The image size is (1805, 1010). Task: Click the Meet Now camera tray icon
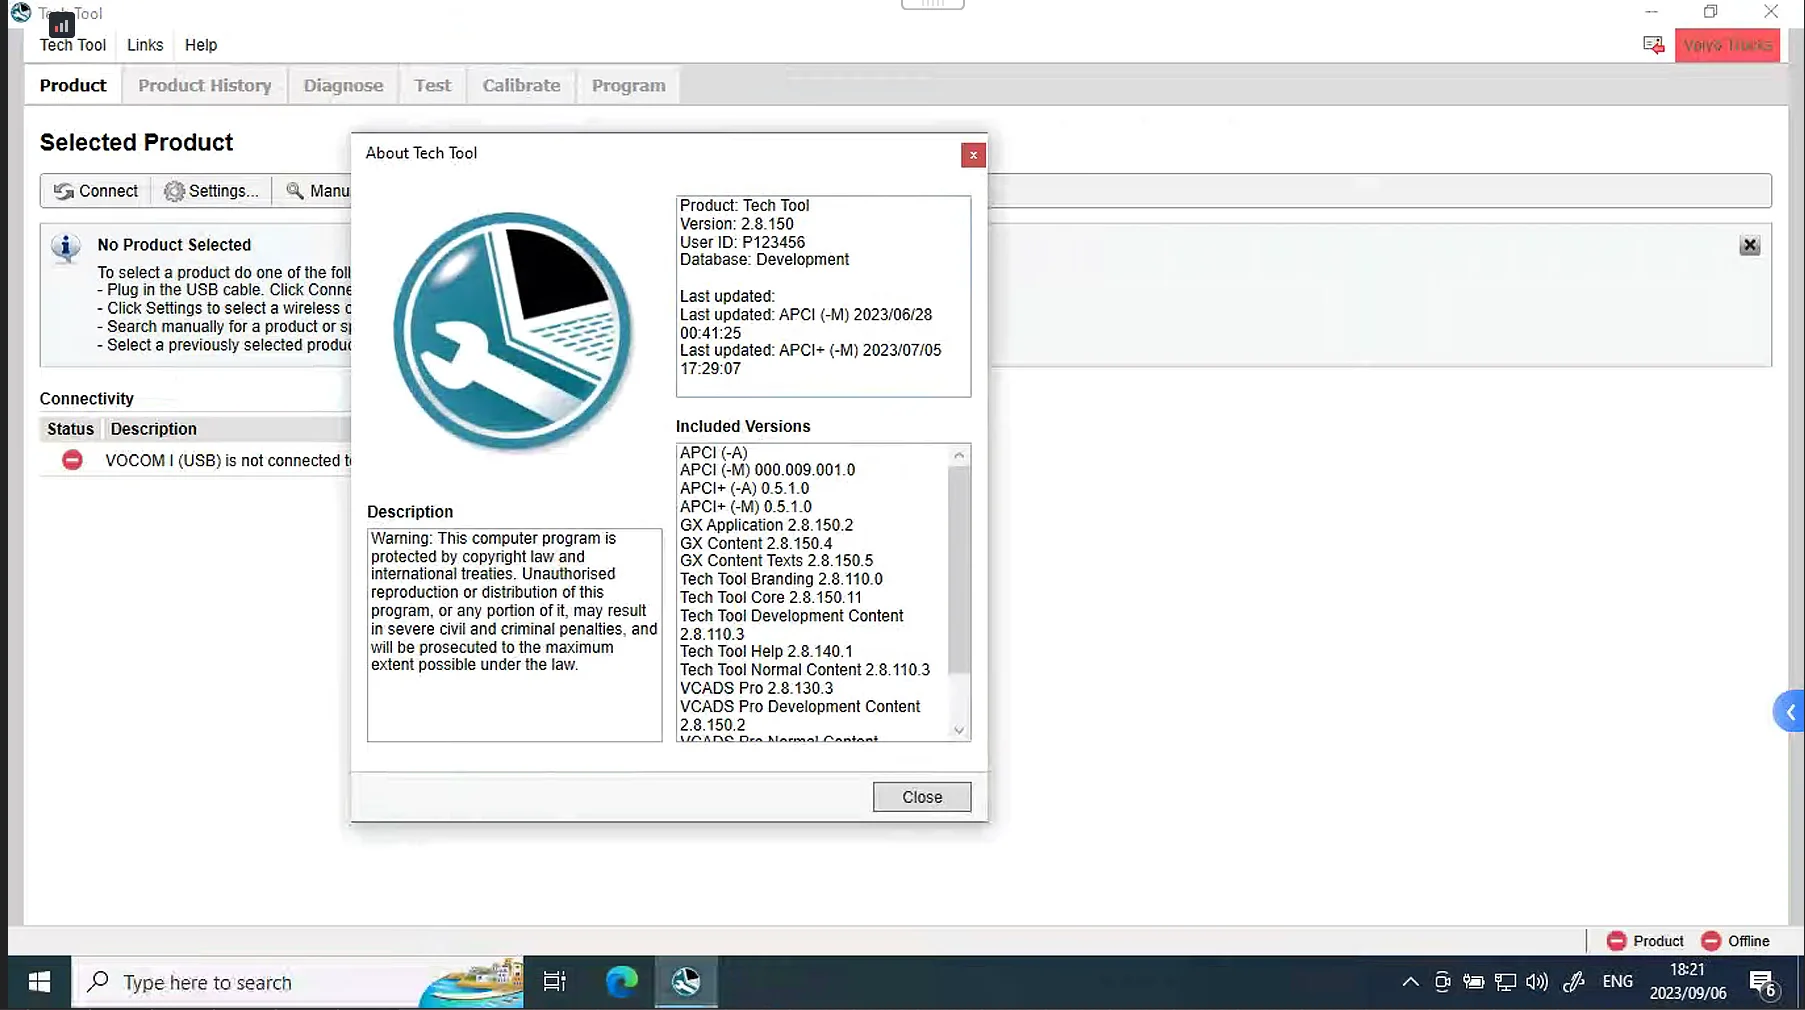[1442, 982]
